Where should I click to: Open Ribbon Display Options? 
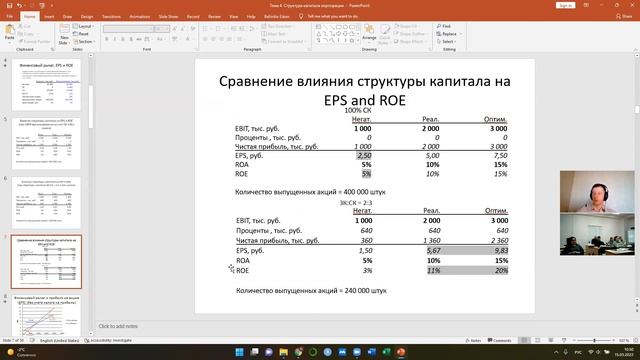coord(586,5)
